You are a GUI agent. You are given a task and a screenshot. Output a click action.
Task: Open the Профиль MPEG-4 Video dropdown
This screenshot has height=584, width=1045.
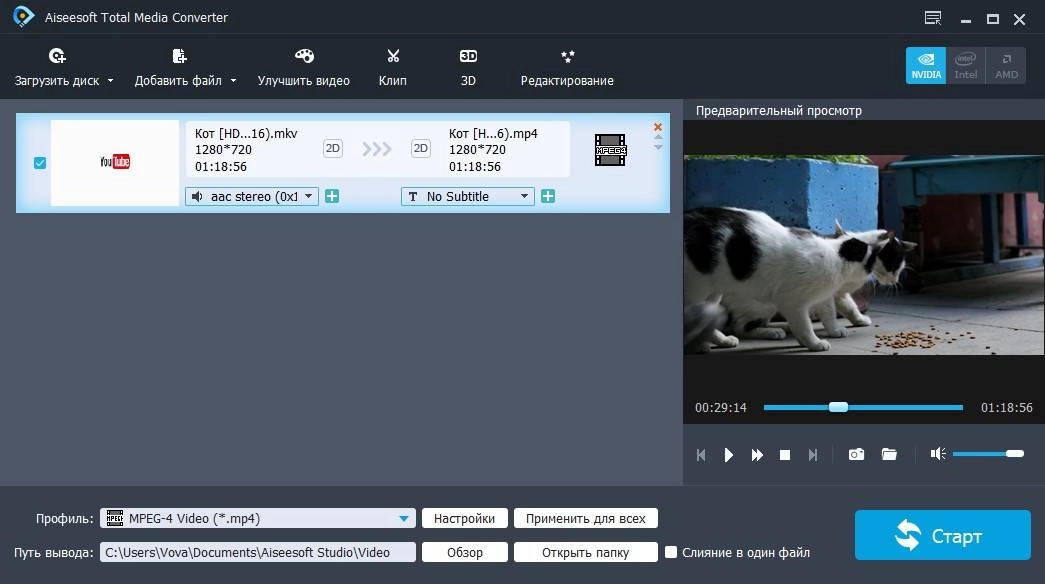tap(258, 518)
